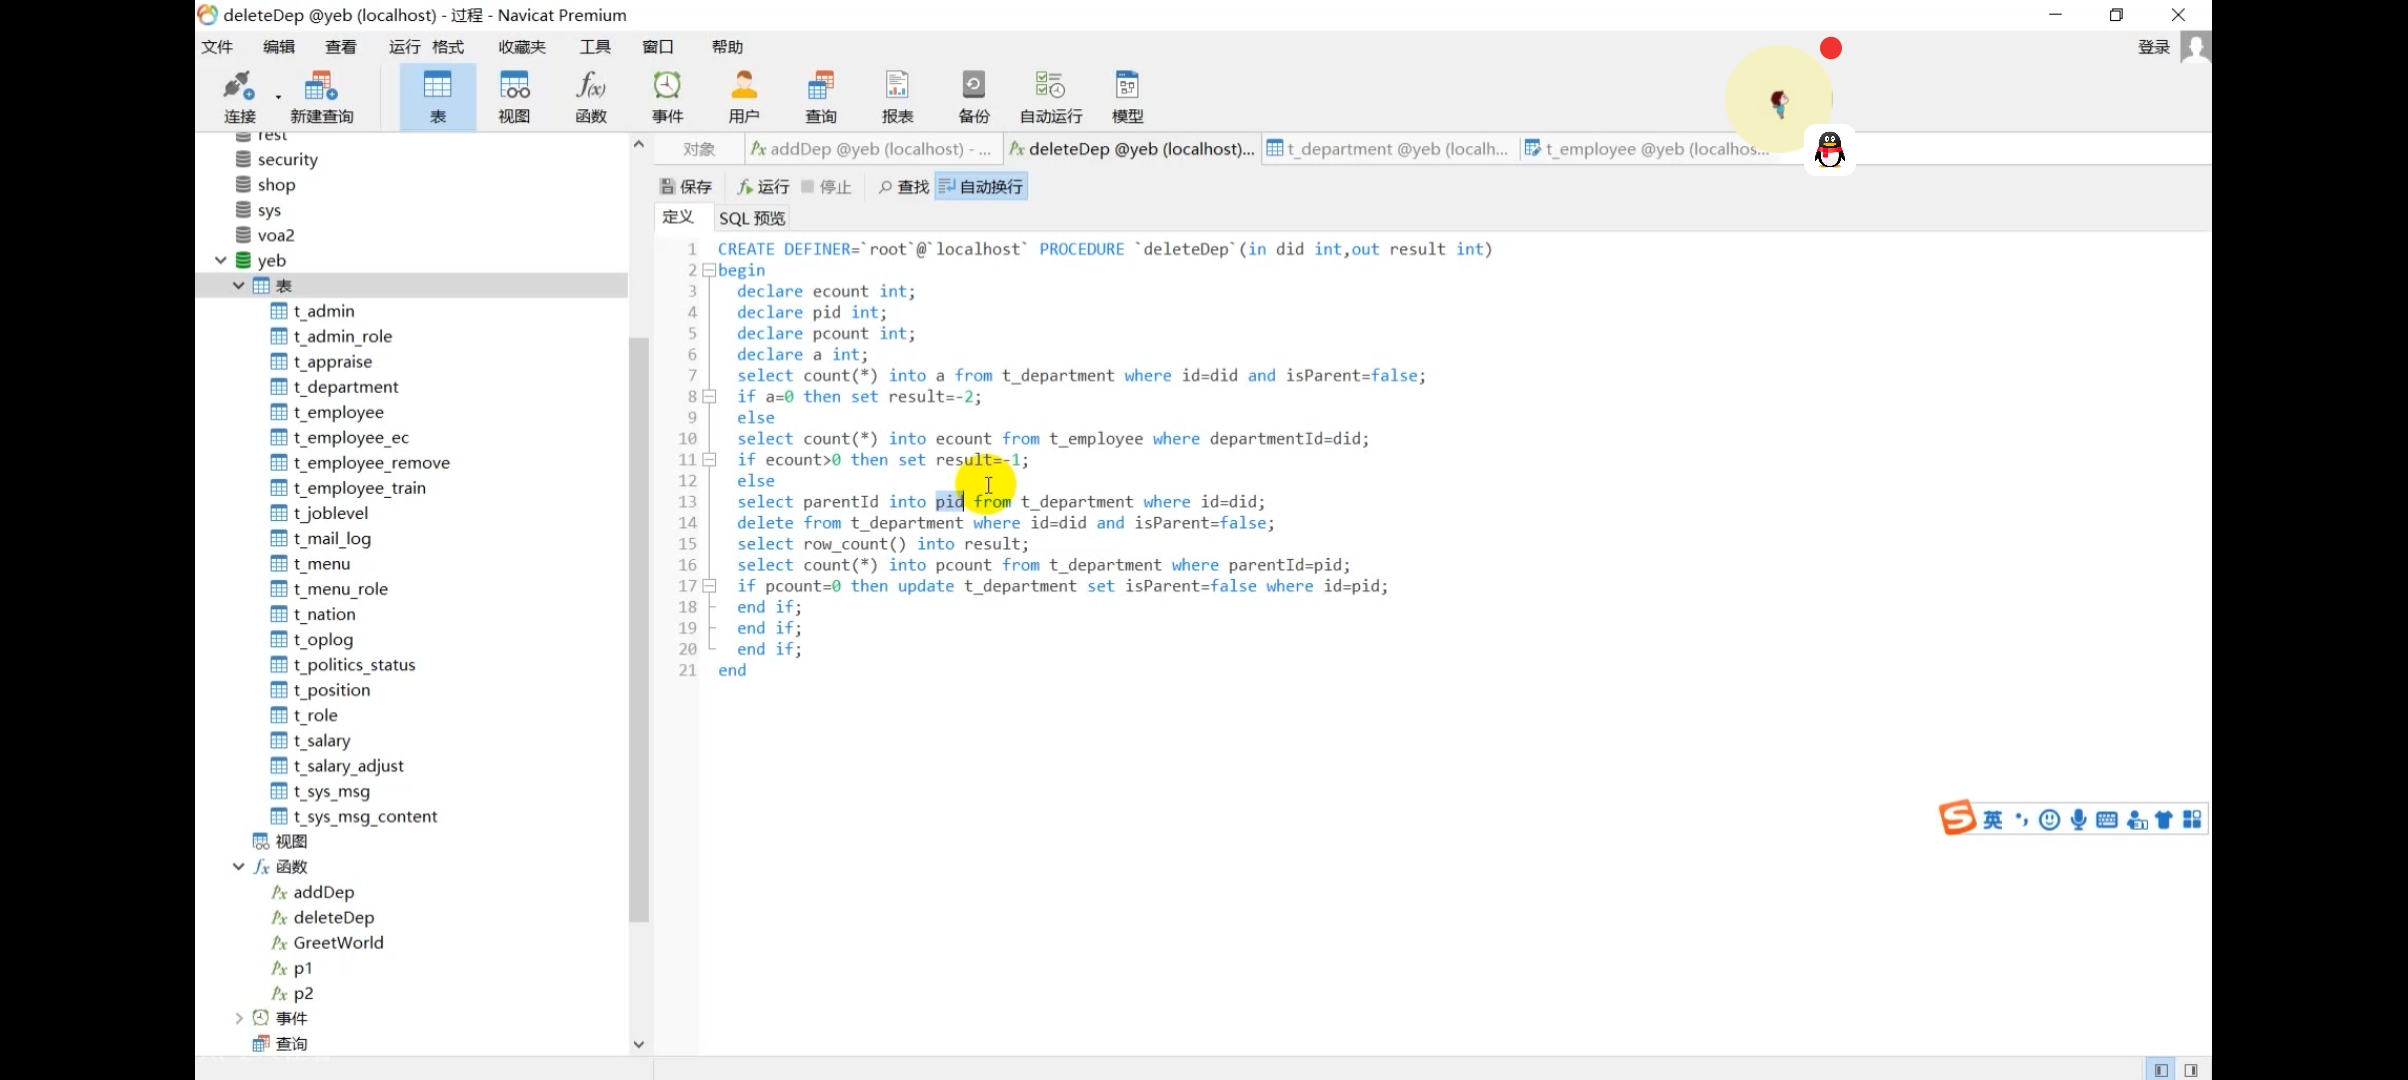Image resolution: width=2408 pixels, height=1080 pixels.
Task: Open the 视图 (View) toolbar icon
Action: coord(514,96)
